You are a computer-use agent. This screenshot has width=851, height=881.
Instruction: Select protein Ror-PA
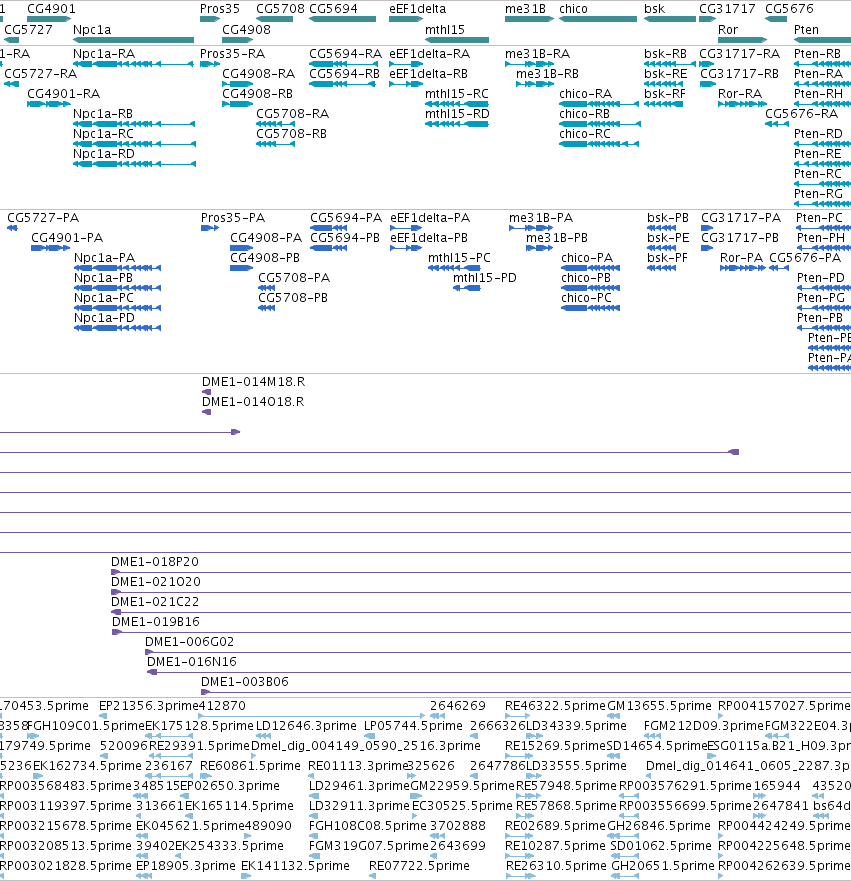pos(743,268)
